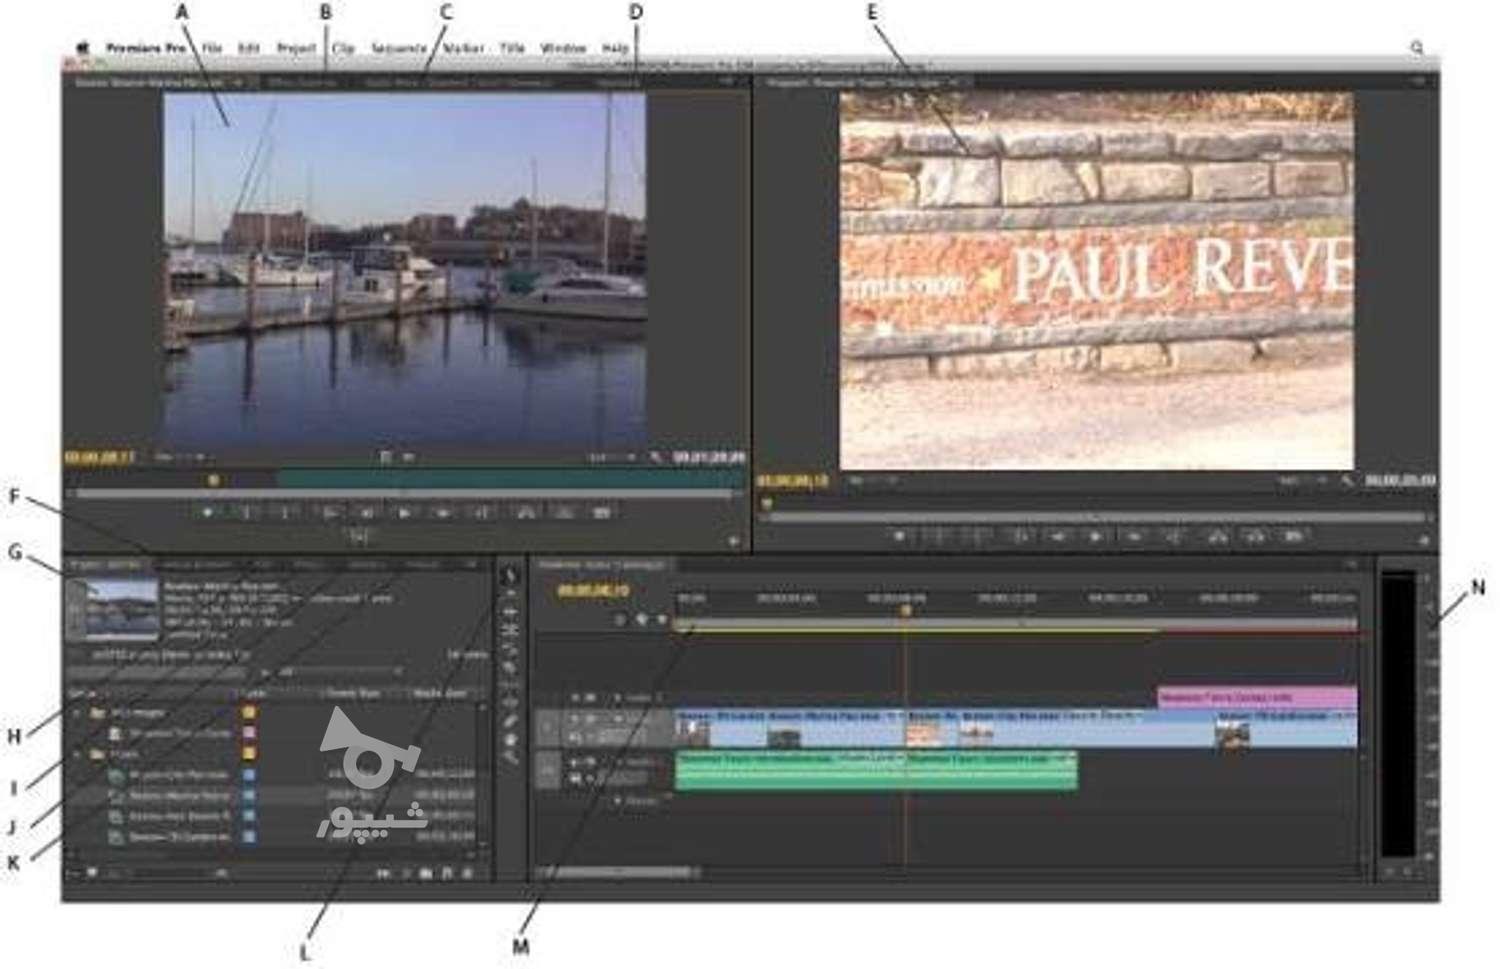The image size is (1500, 969).
Task: Select the Pen tool in Tools panel
Action: point(510,721)
